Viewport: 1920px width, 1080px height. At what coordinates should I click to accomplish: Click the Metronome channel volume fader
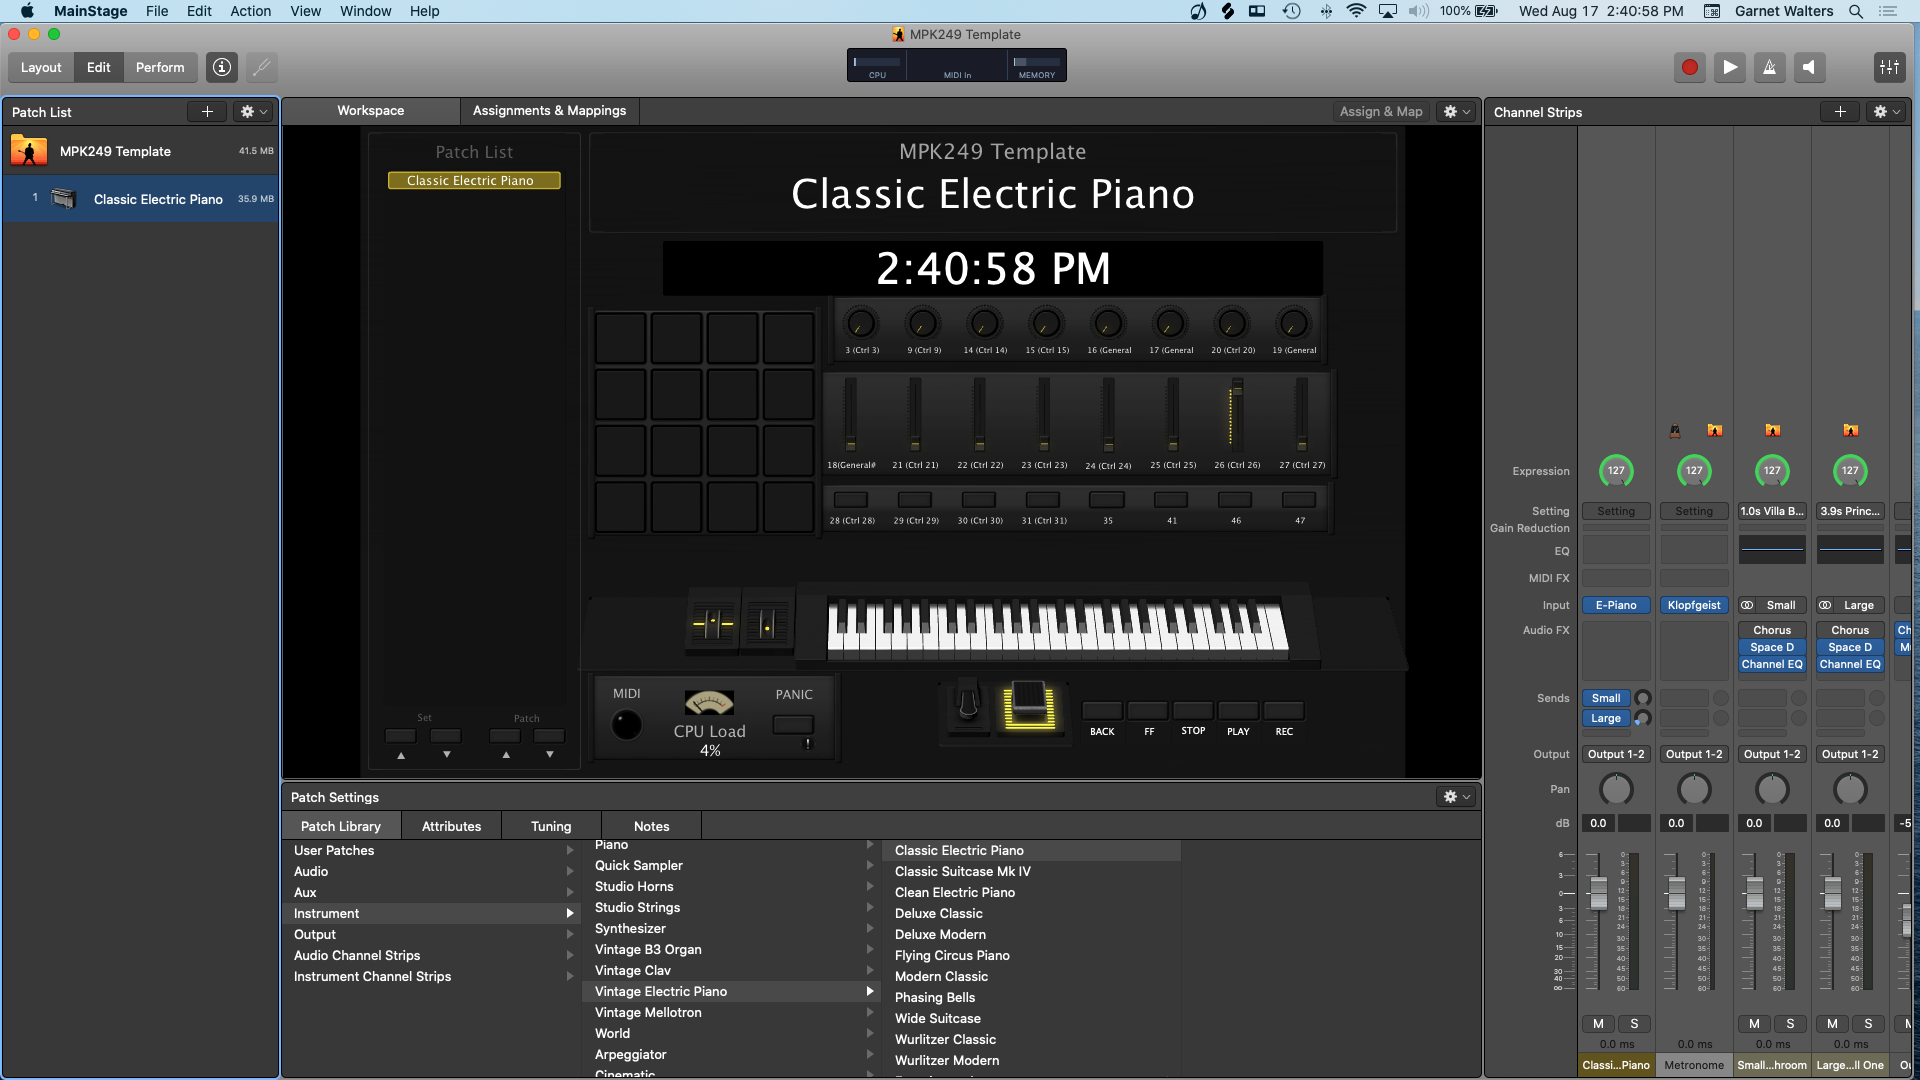tap(1677, 892)
